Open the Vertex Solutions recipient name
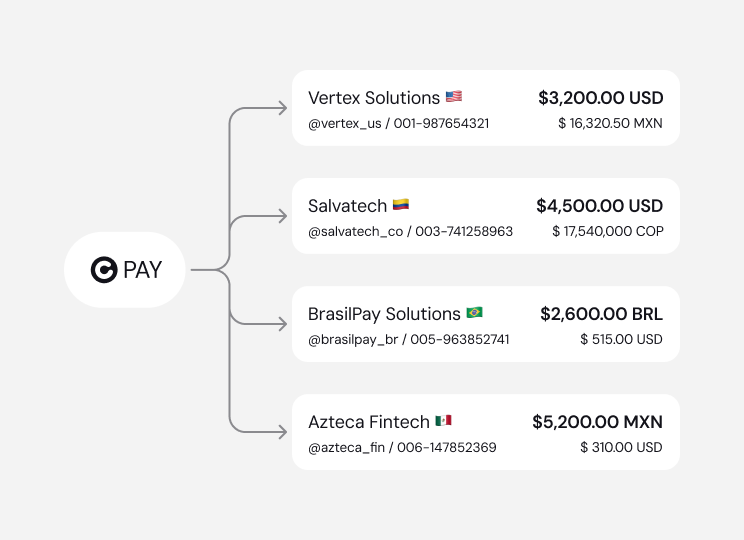Screen dimensions: 744x540 click(x=374, y=98)
